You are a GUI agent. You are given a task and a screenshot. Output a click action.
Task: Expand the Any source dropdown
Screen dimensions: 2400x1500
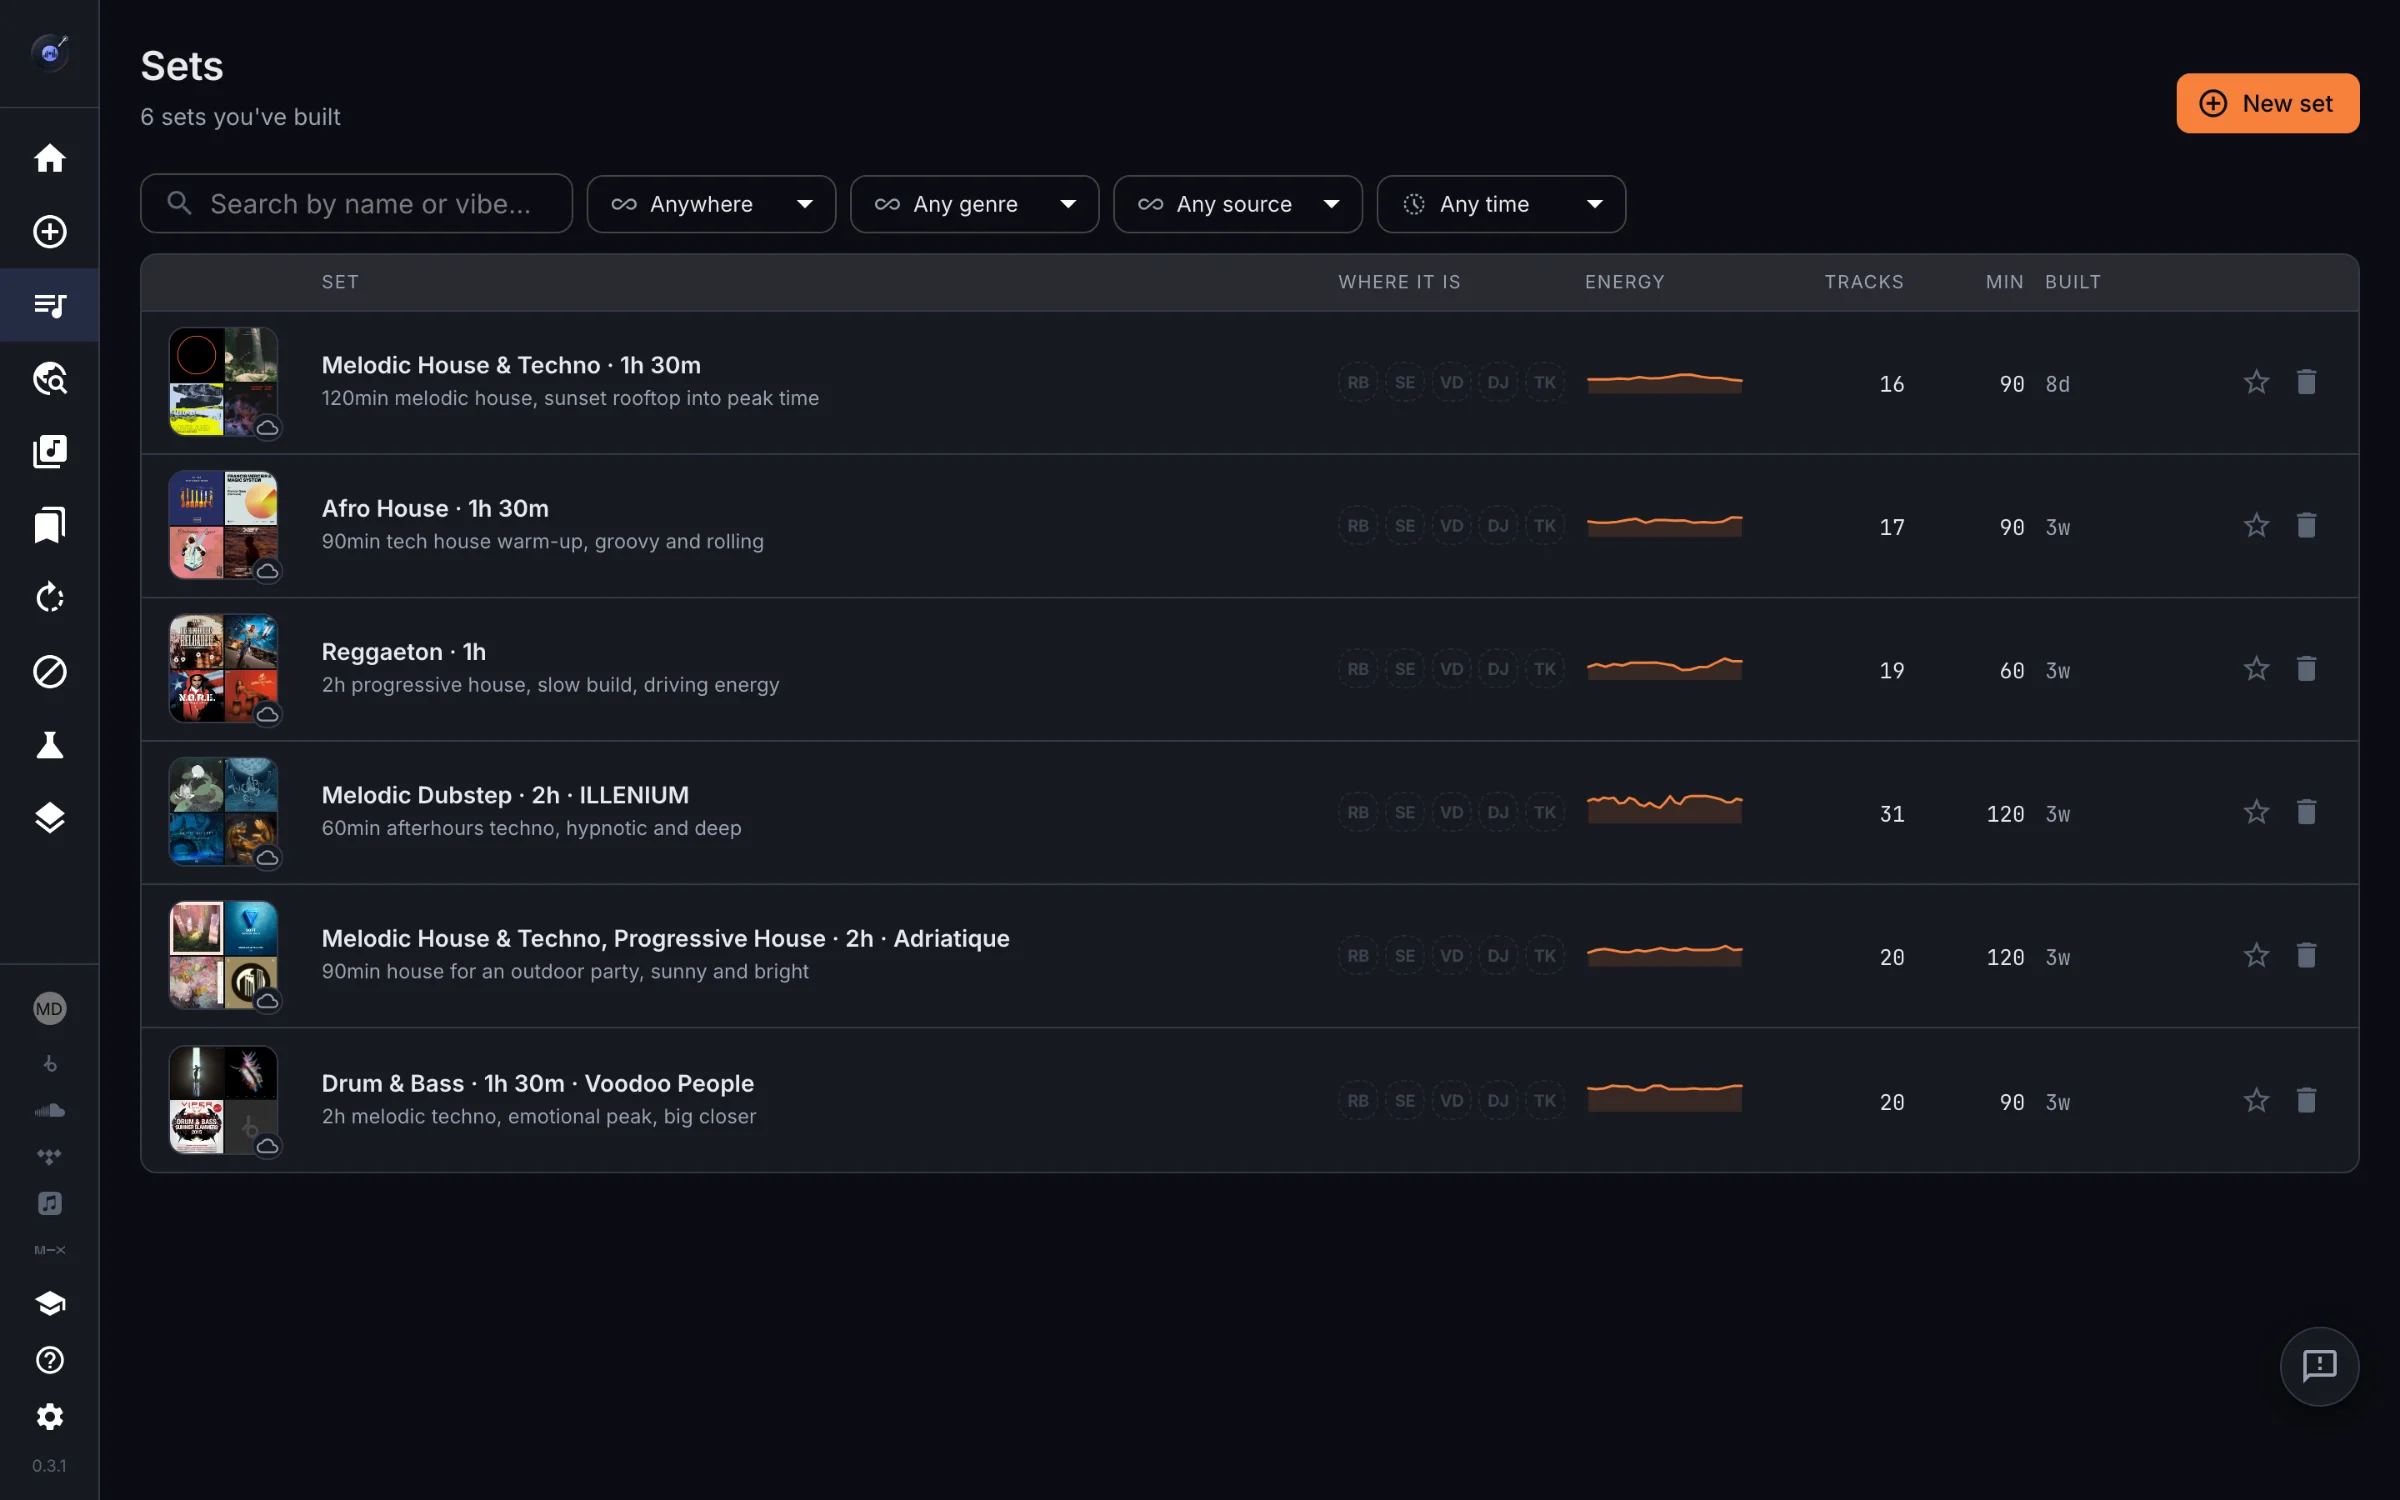point(1237,204)
